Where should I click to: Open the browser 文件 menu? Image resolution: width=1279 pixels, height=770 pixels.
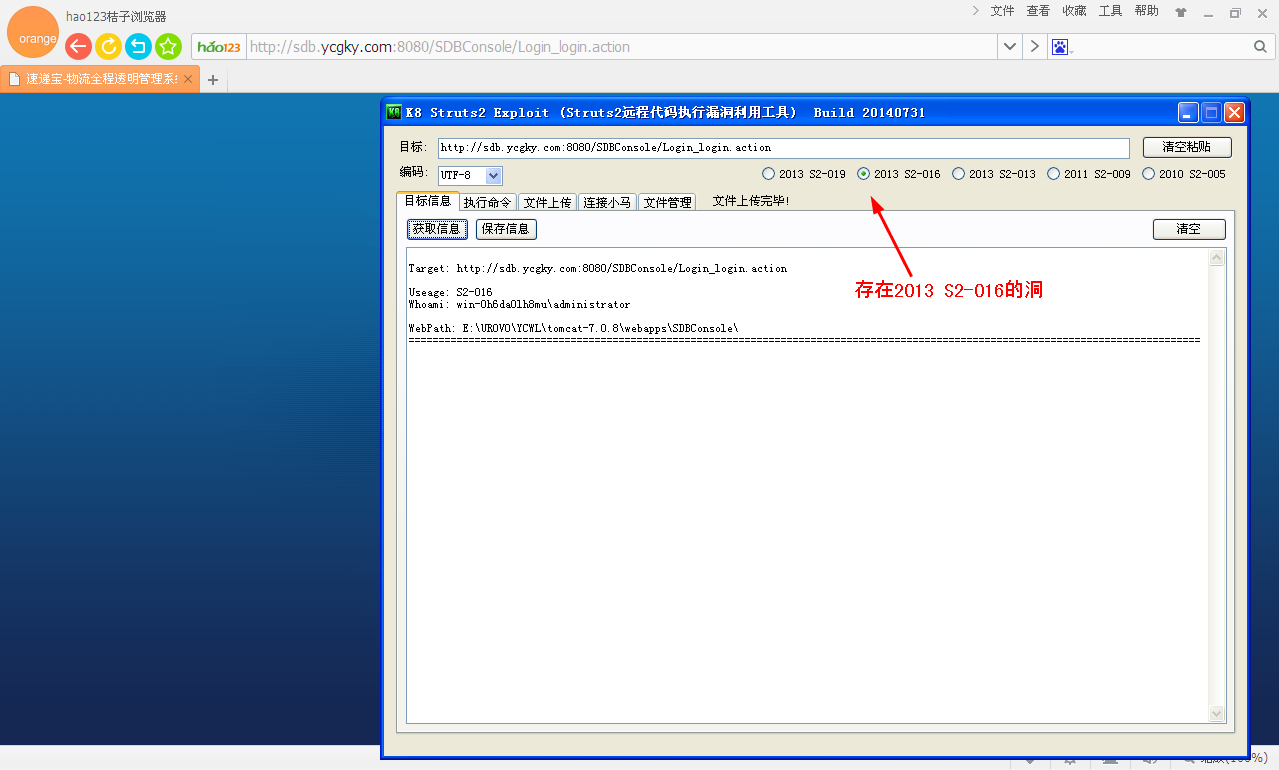click(1002, 11)
